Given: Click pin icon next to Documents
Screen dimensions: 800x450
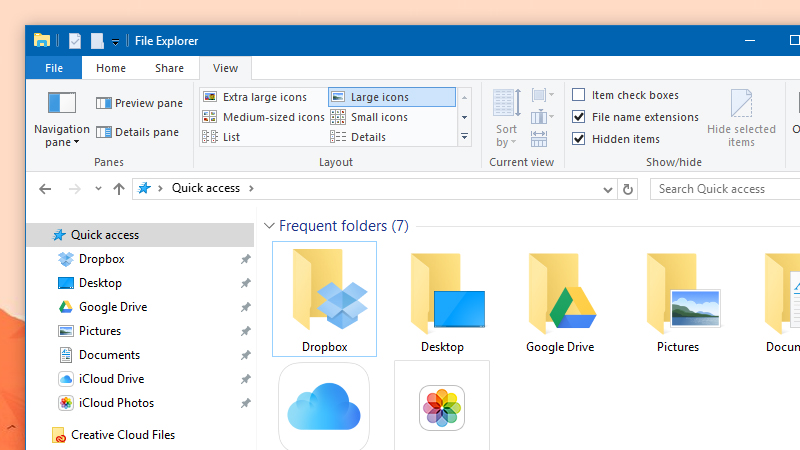Looking at the screenshot, I should point(245,355).
